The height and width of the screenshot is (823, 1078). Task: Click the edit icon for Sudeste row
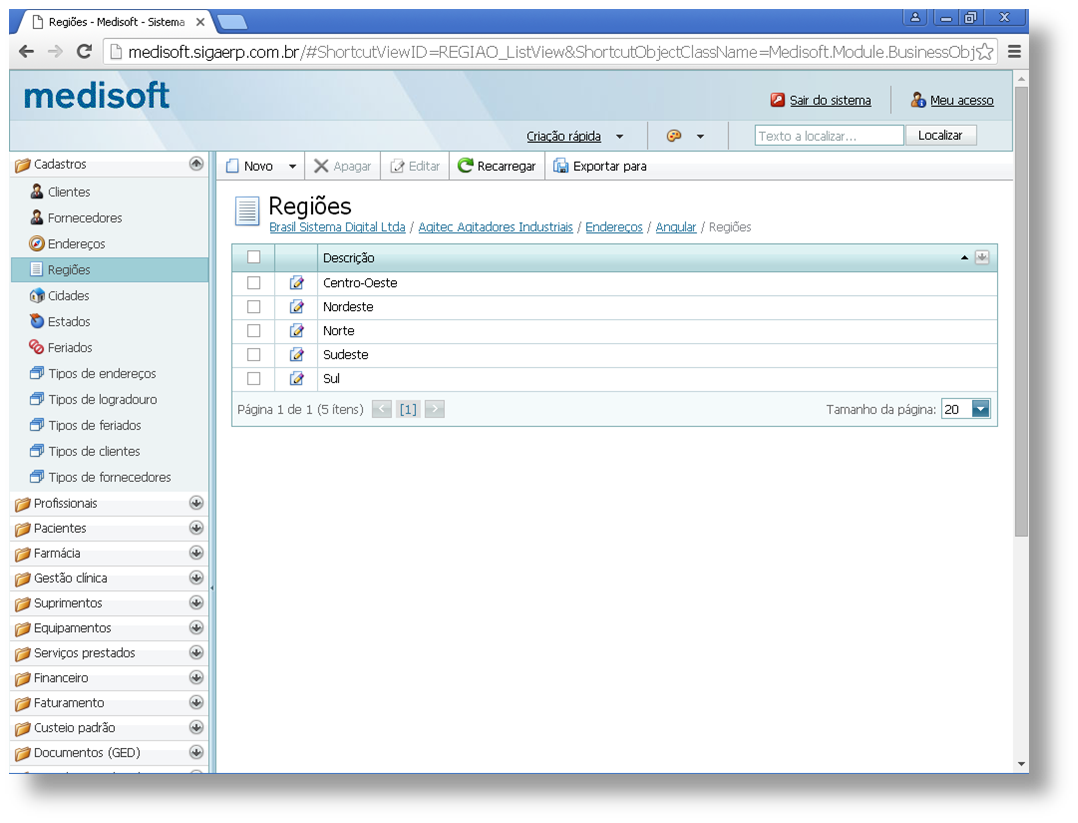click(296, 355)
